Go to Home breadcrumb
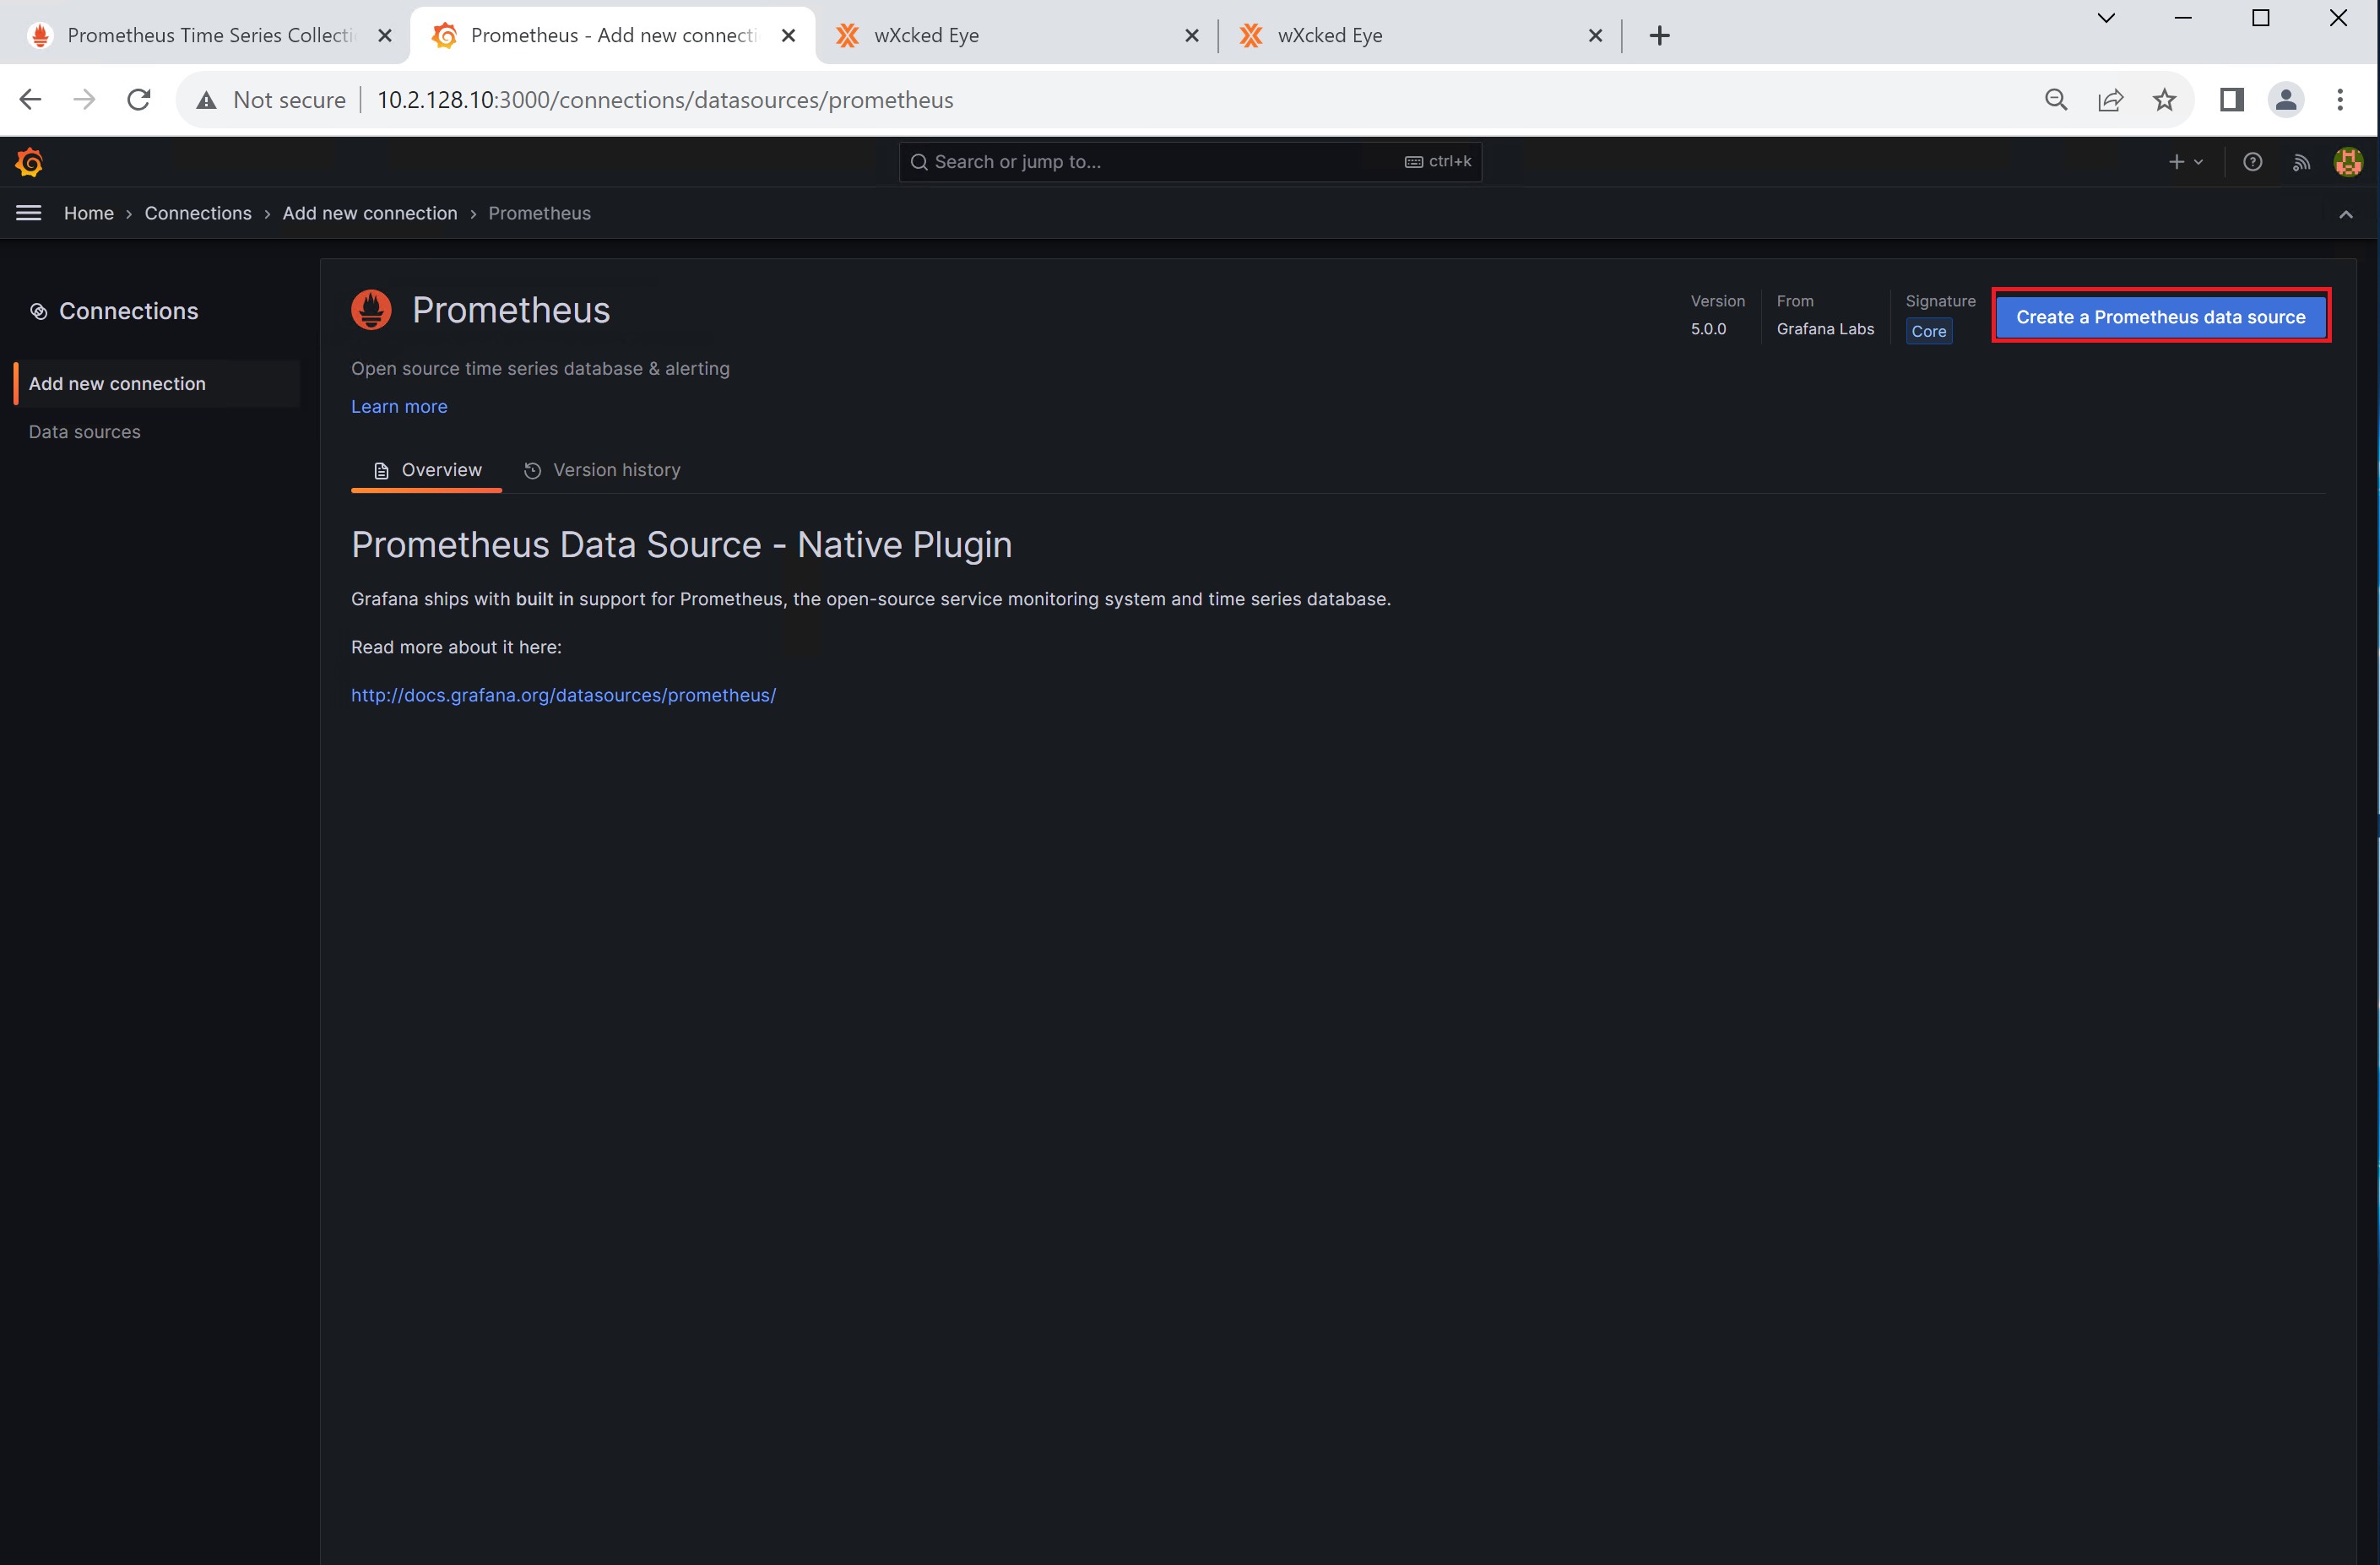Viewport: 2380px width, 1565px height. pyautogui.click(x=89, y=213)
